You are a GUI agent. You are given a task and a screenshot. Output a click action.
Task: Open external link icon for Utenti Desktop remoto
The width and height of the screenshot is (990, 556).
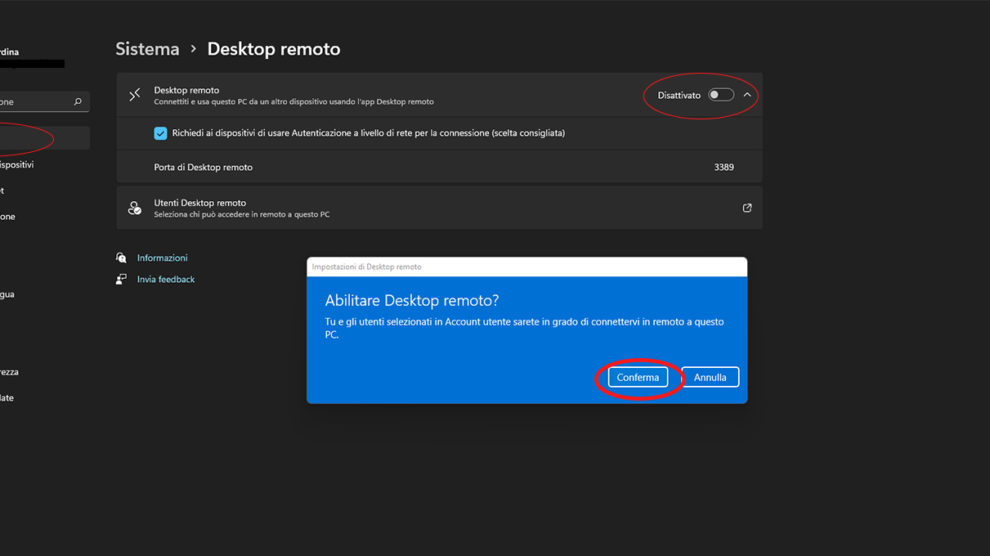coord(747,208)
